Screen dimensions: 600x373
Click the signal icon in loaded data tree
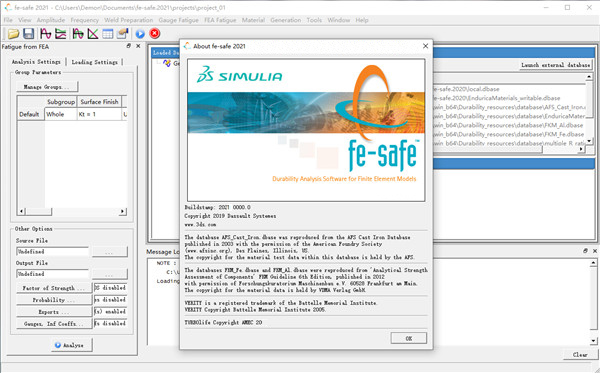point(167,63)
